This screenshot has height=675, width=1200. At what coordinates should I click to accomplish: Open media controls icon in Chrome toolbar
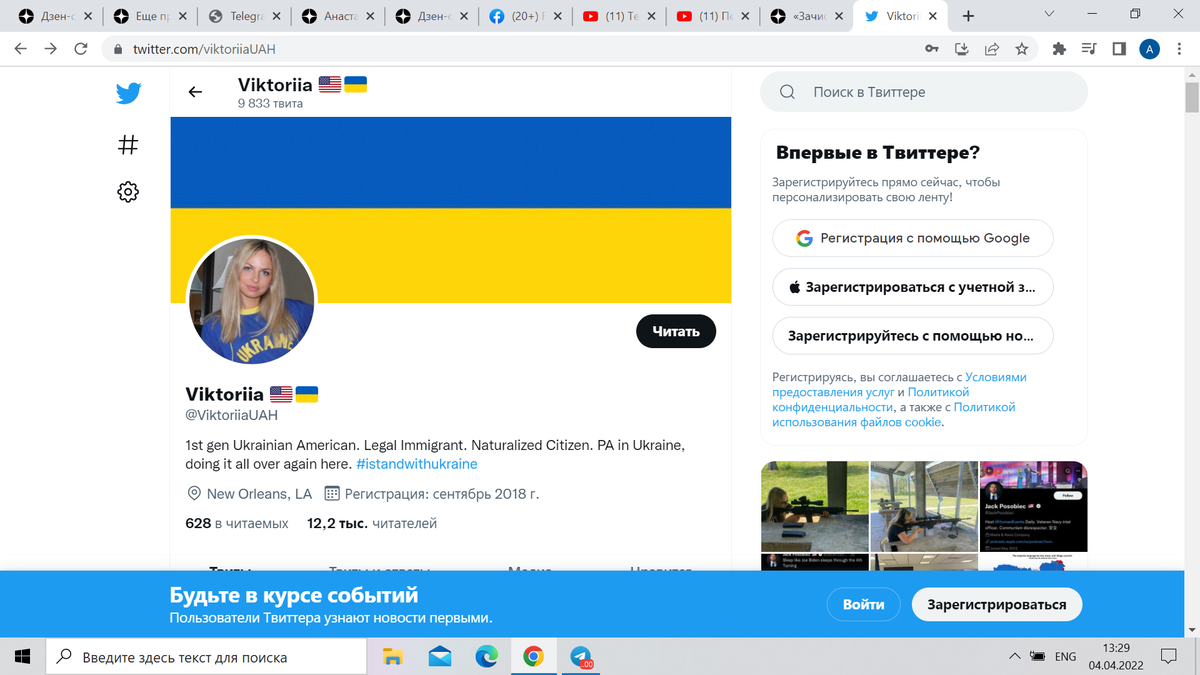(1090, 48)
